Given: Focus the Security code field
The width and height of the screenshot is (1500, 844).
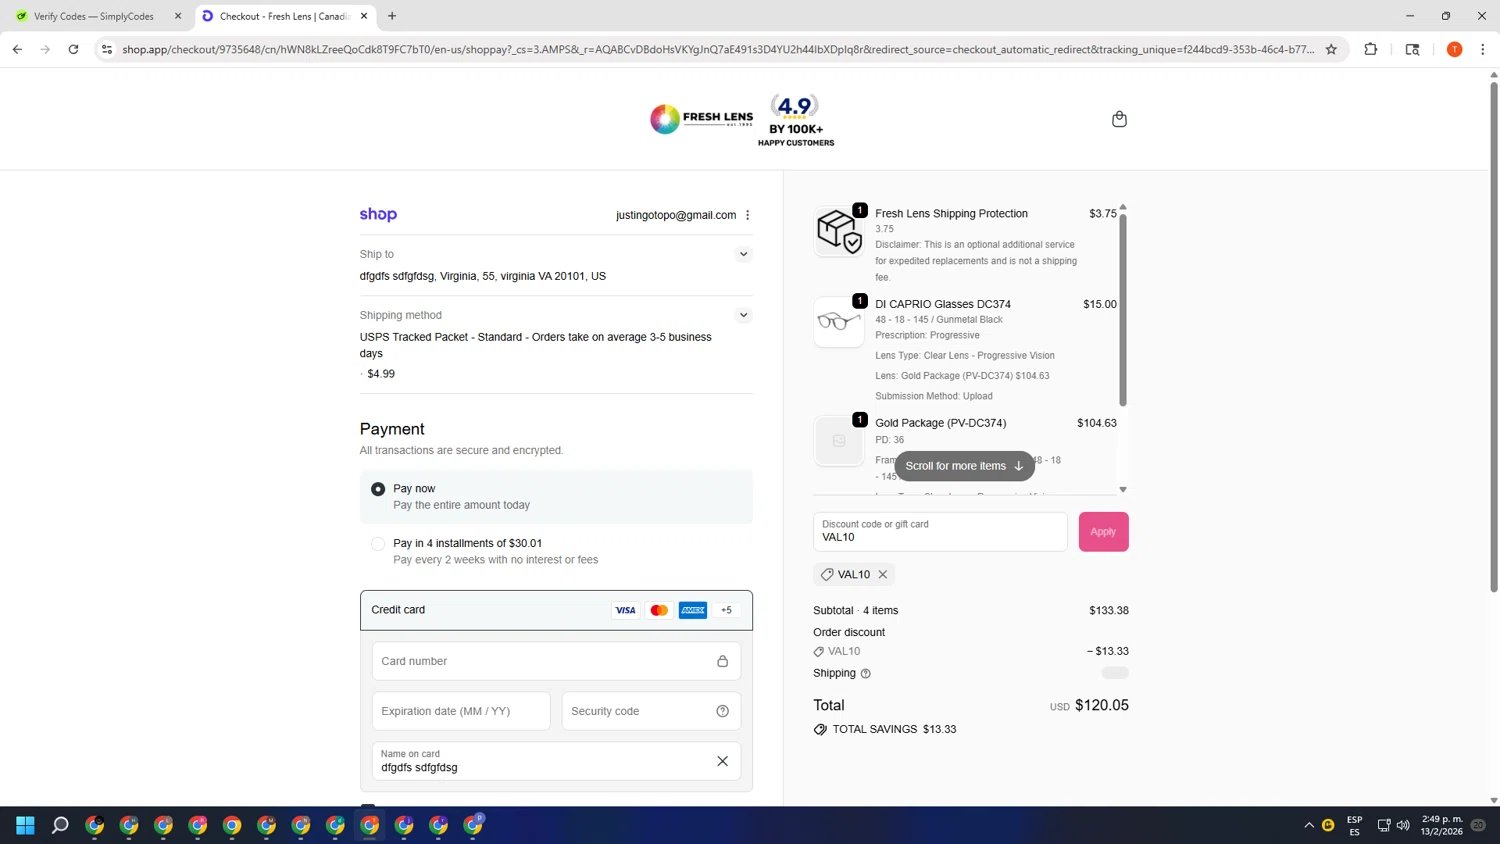Looking at the screenshot, I should pyautogui.click(x=651, y=711).
